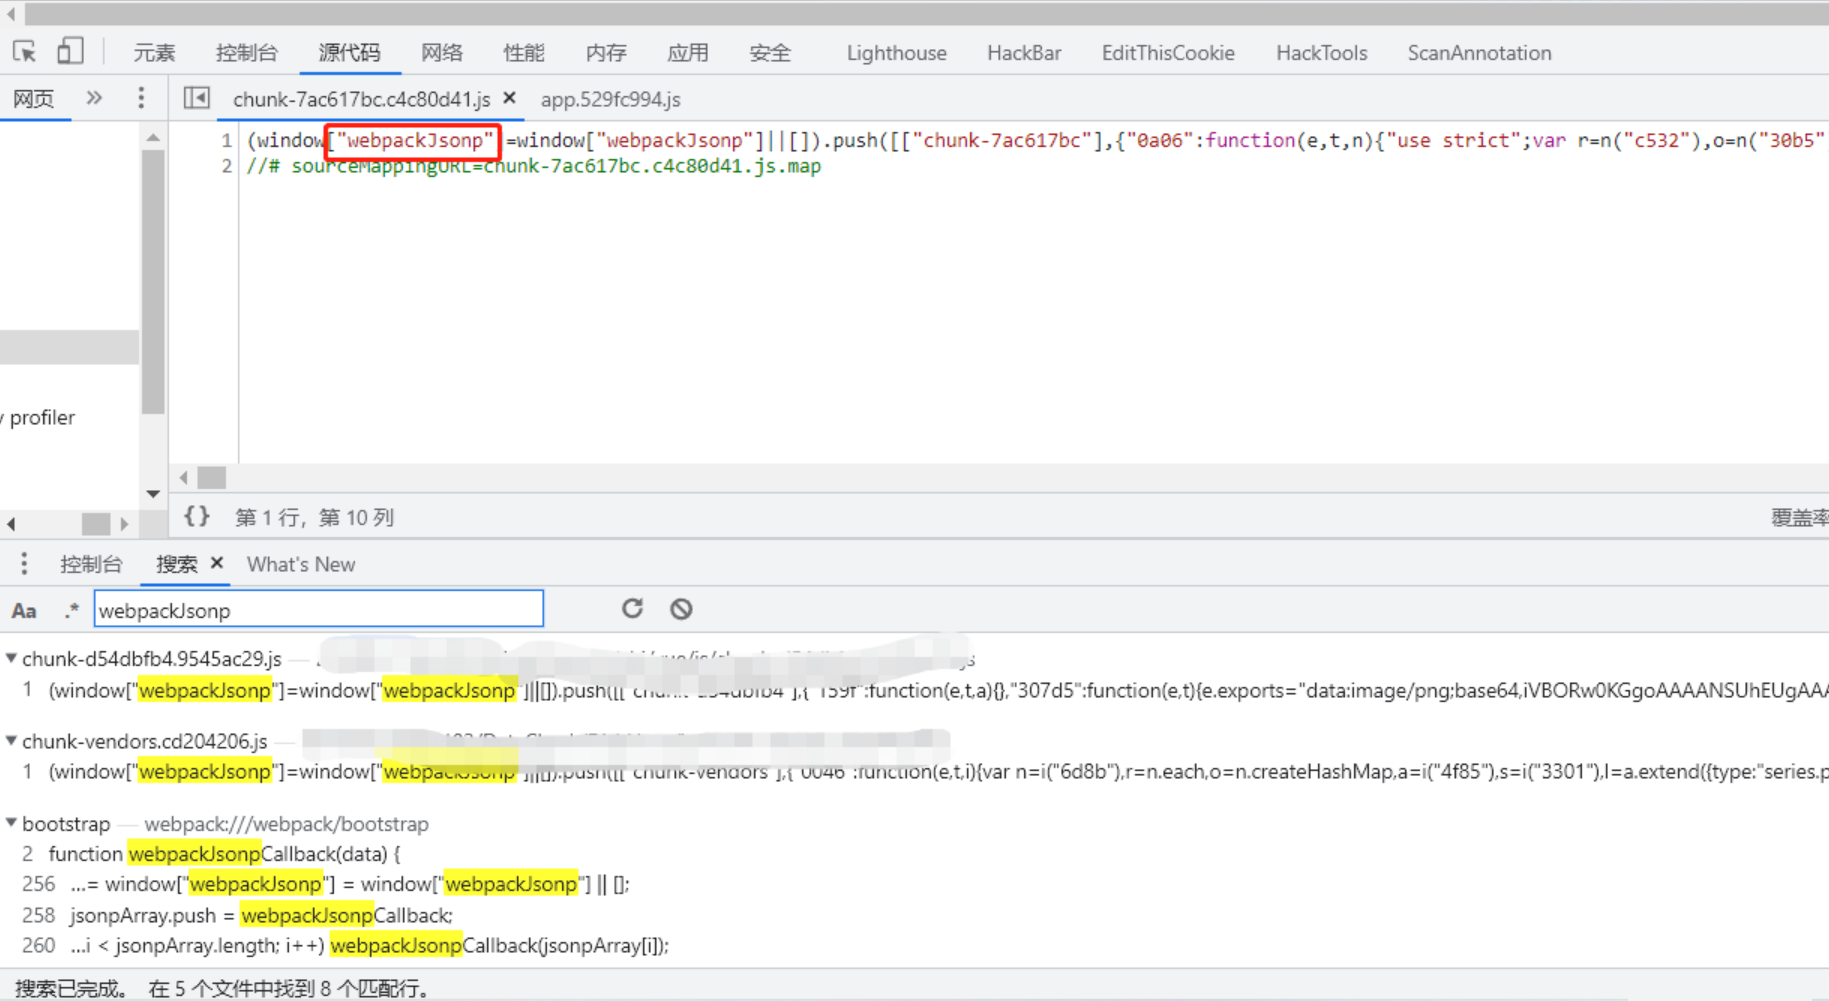Open hidden navigator tabs via the » chevron

pyautogui.click(x=93, y=97)
